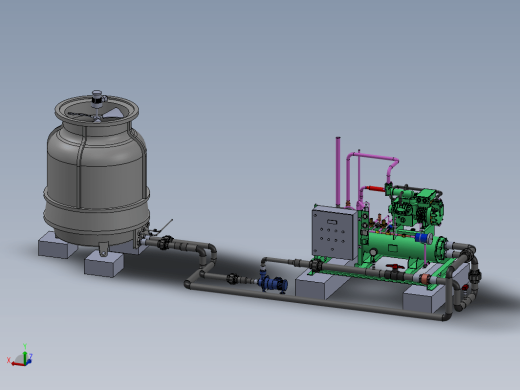This screenshot has width=520, height=390.
Task: Select the blue circulation pump
Action: [273, 283]
